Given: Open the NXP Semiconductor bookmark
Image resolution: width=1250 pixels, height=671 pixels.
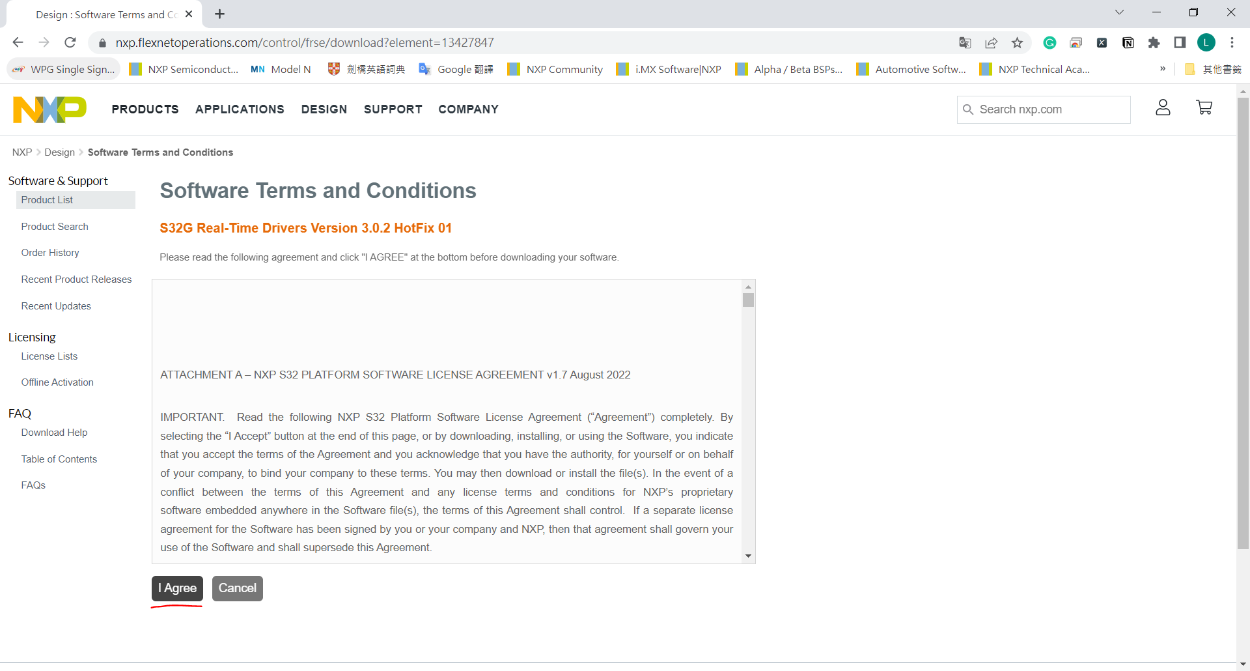Looking at the screenshot, I should click(x=184, y=69).
